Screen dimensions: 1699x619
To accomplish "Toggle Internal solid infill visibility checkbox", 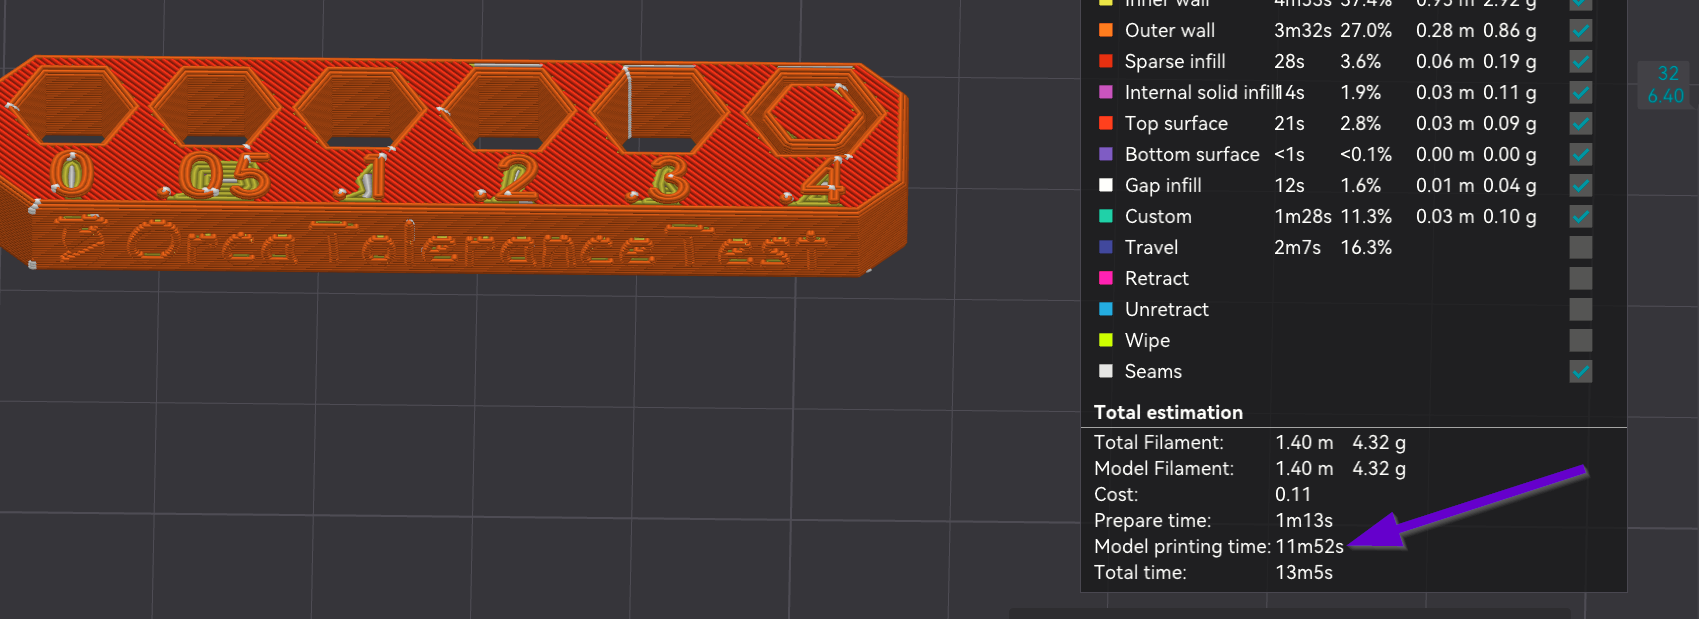I will (x=1581, y=93).
